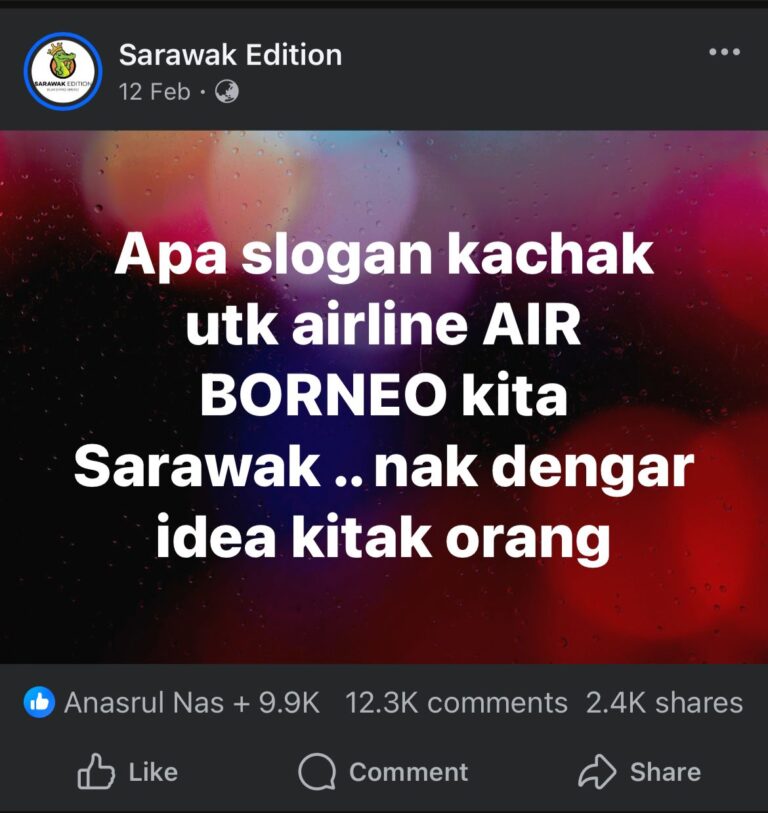Screen dimensions: 768x813
Task: Toggle the Like label on this post
Action: [x=153, y=772]
